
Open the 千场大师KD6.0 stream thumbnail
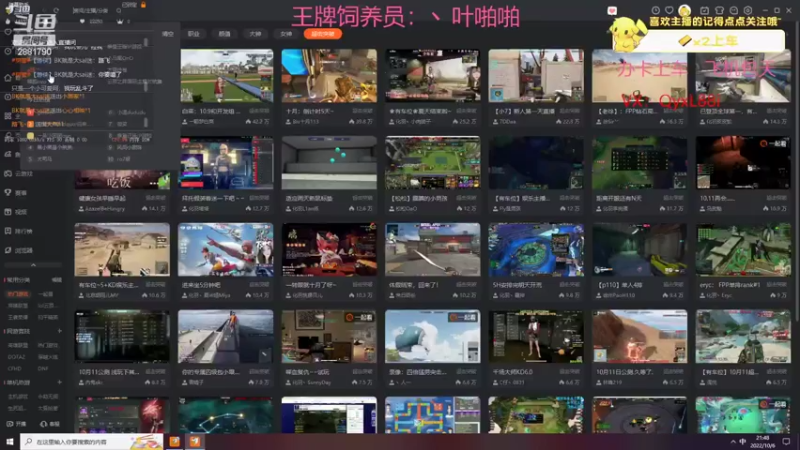[x=536, y=336]
